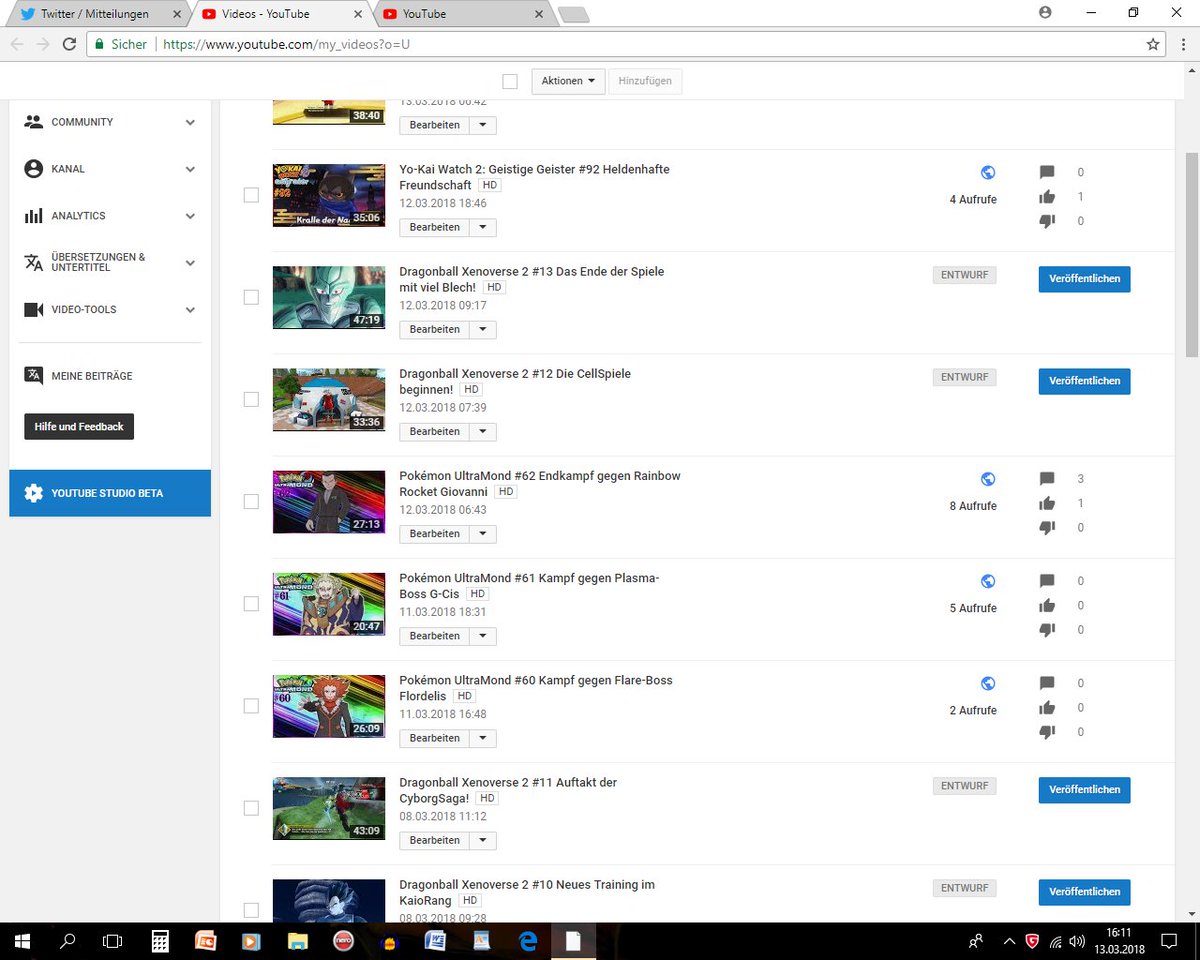Open Bearbeiten dropdown arrow for Xenoverse 2 #13
The height and width of the screenshot is (960, 1200).
tap(483, 329)
